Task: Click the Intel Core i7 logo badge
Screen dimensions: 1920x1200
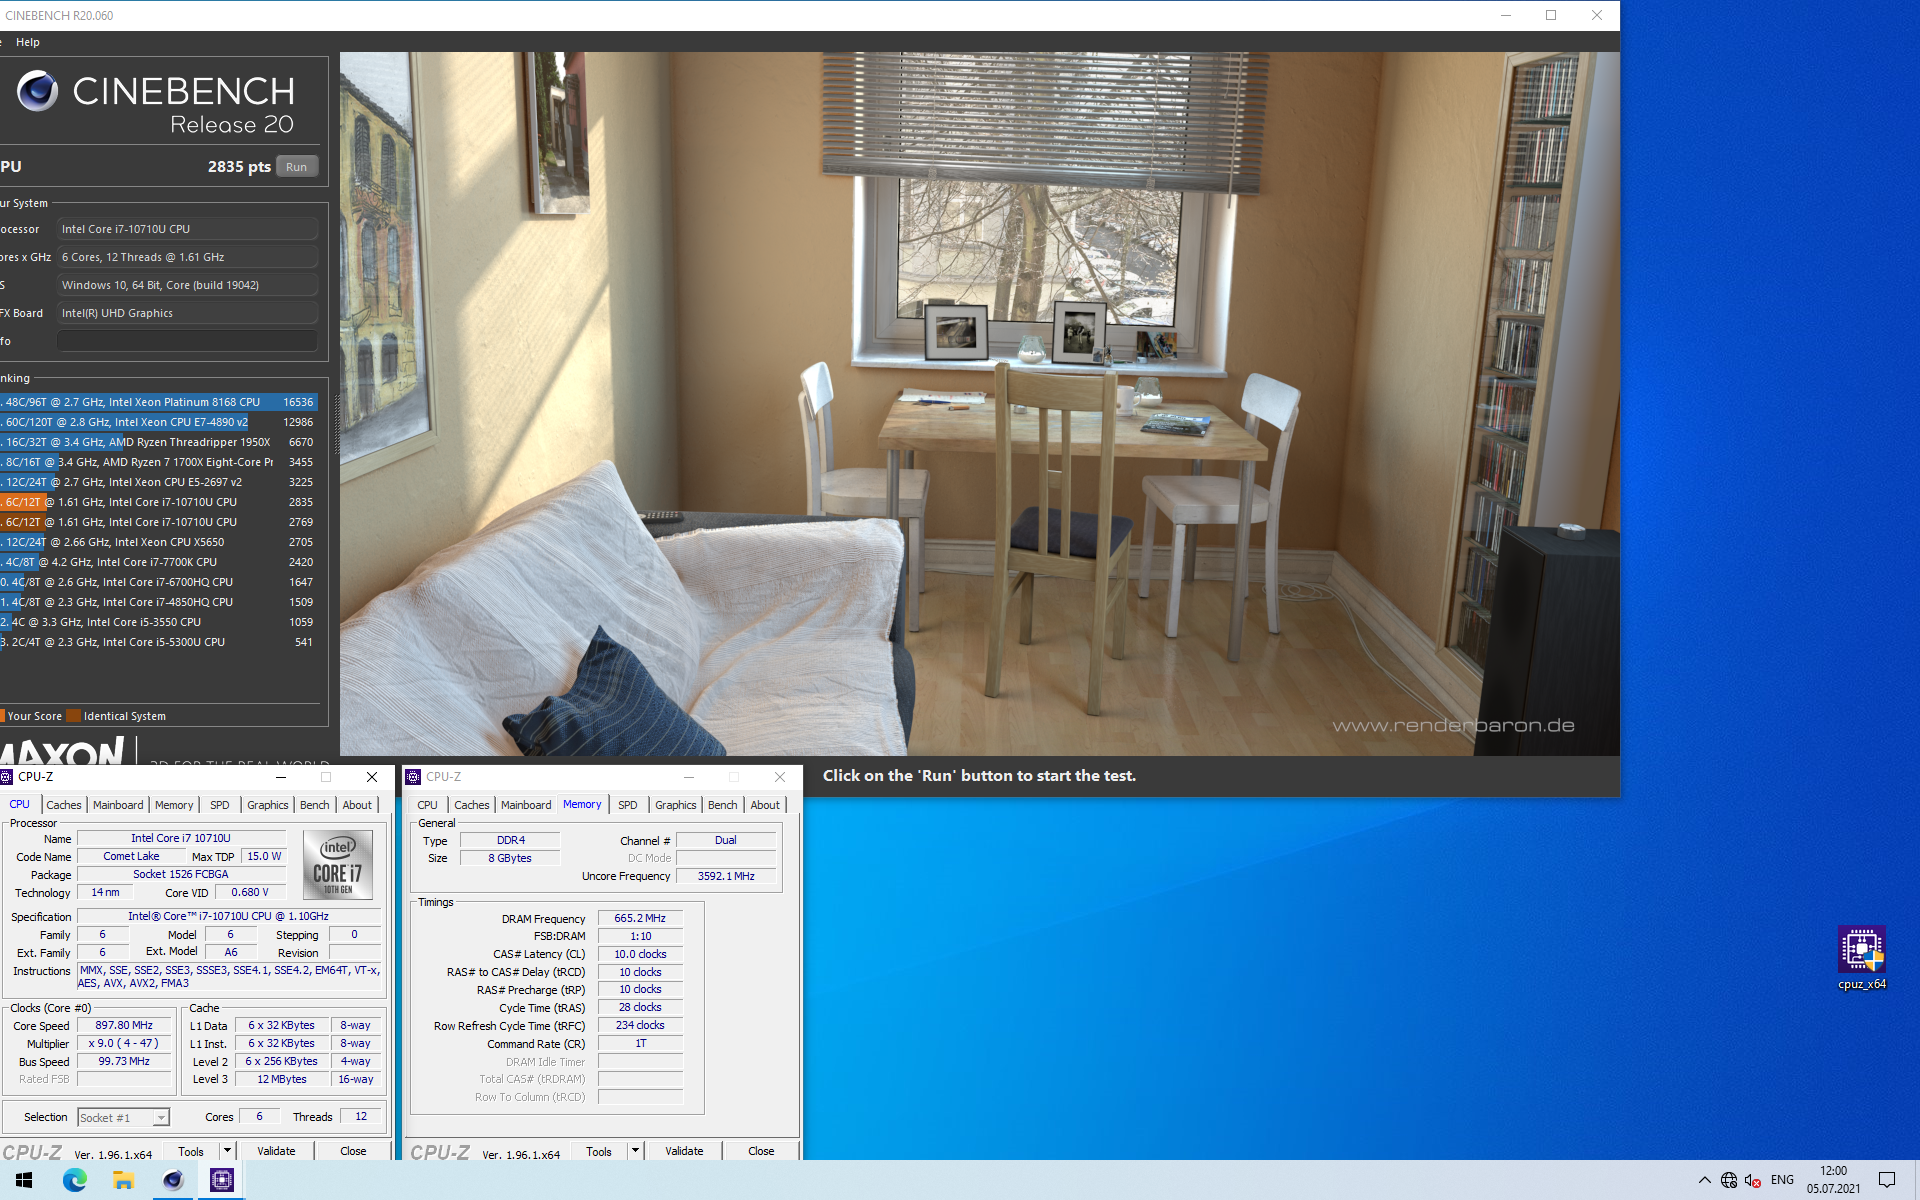Action: pyautogui.click(x=338, y=865)
